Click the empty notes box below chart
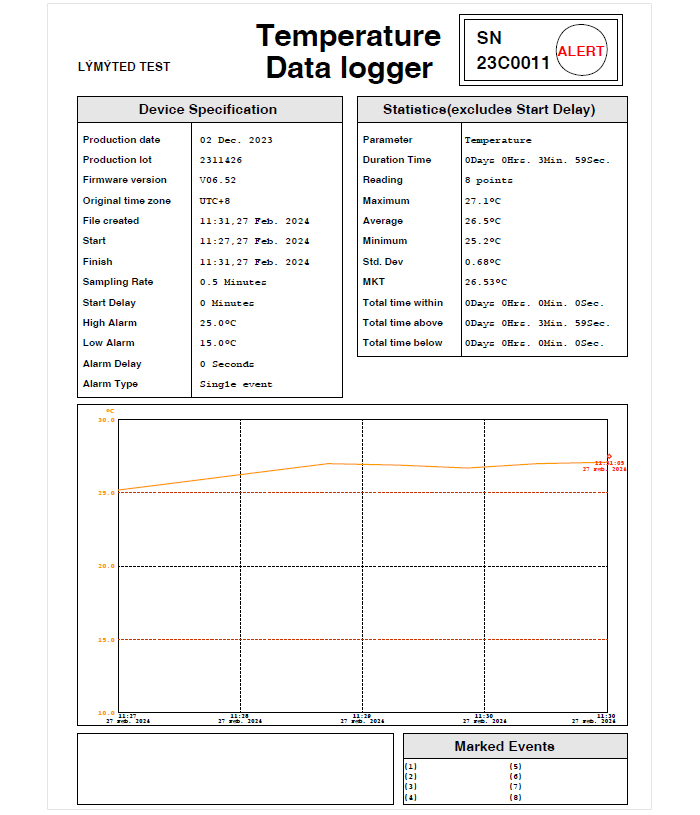The image size is (700, 815). [x=235, y=768]
